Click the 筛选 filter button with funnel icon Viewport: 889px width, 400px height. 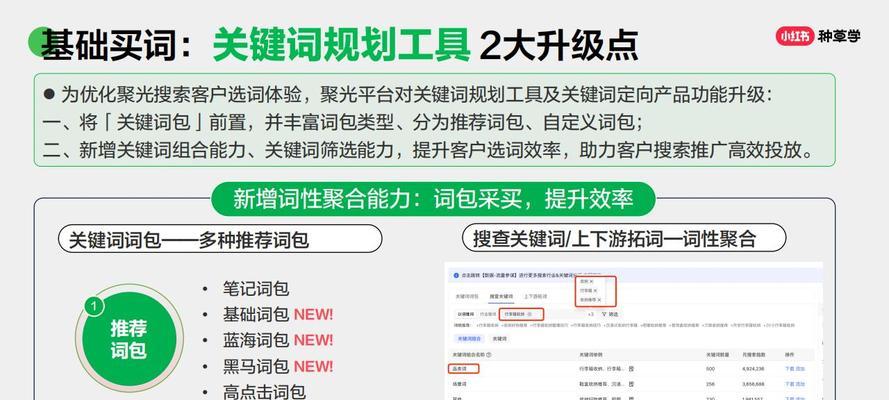click(609, 314)
